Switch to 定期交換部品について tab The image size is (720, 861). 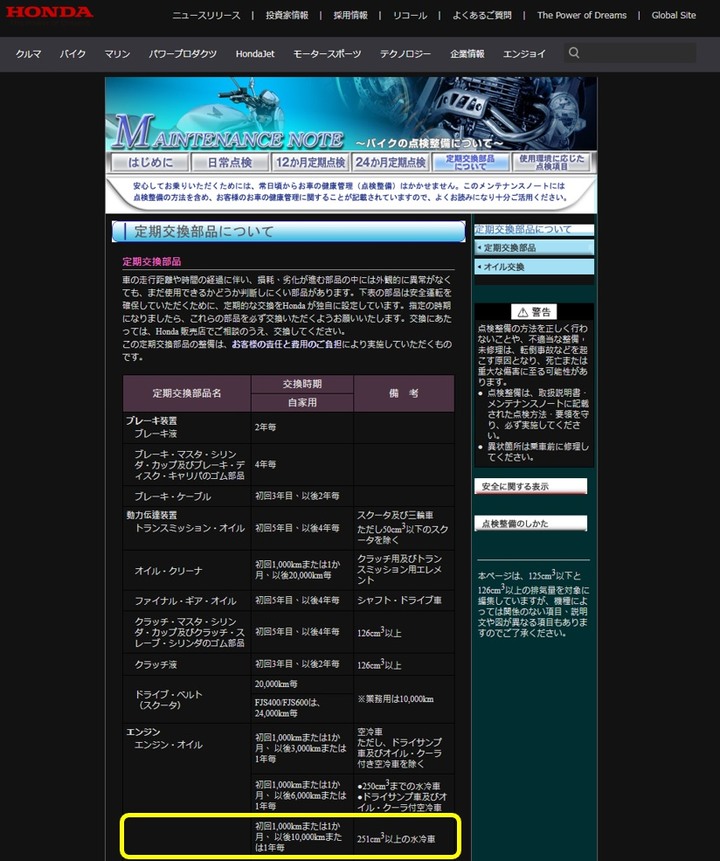click(x=470, y=163)
